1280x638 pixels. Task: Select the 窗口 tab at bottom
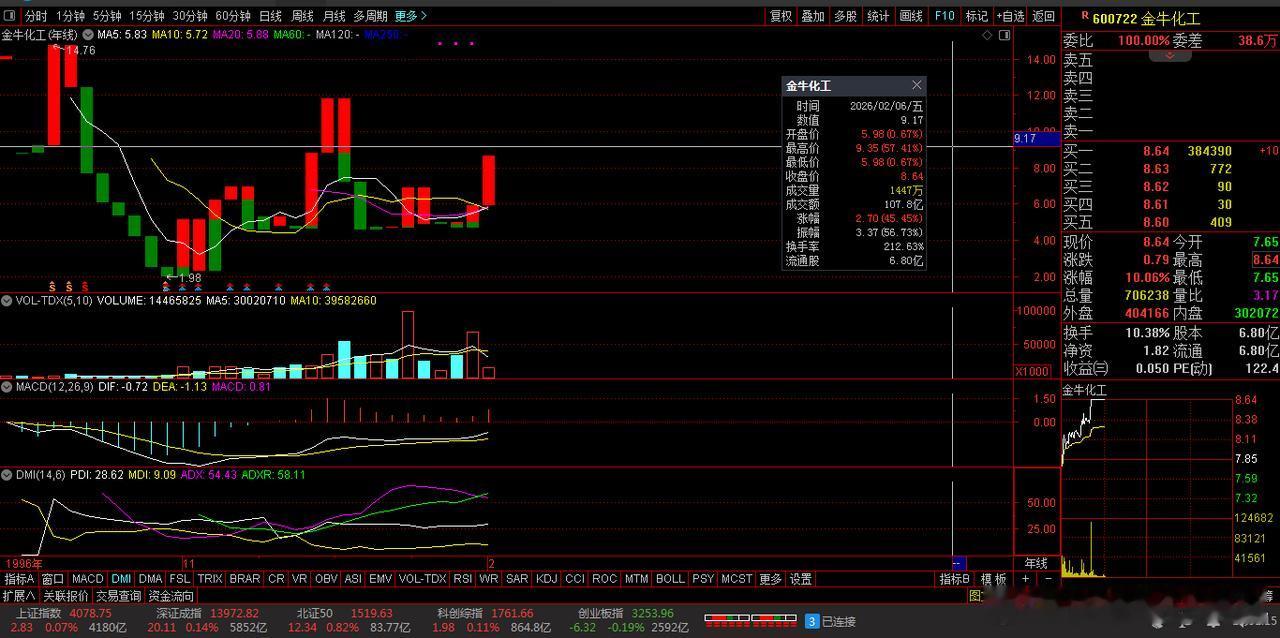click(53, 579)
